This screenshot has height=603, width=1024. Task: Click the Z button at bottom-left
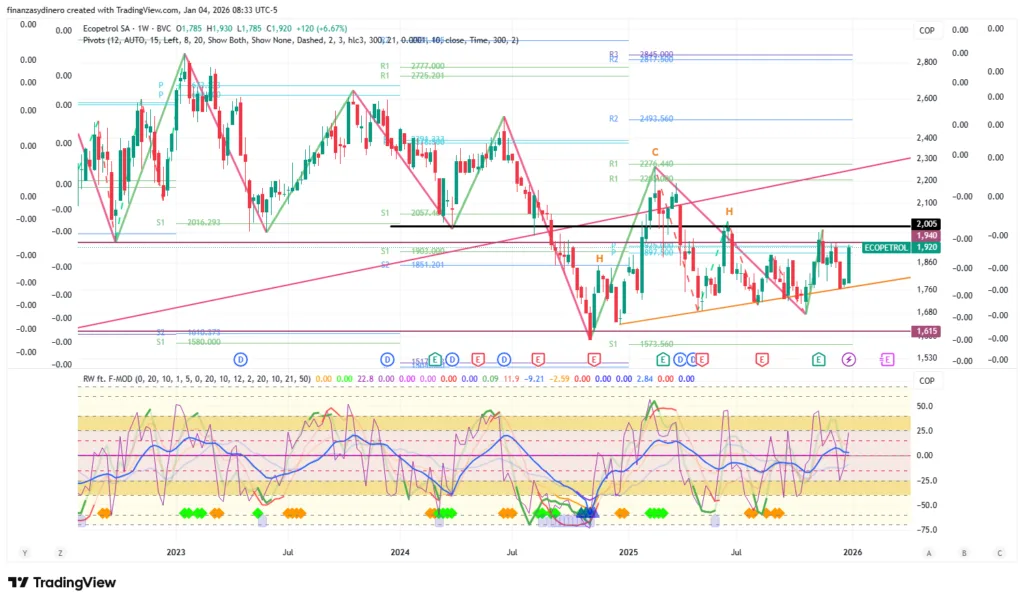click(60, 552)
